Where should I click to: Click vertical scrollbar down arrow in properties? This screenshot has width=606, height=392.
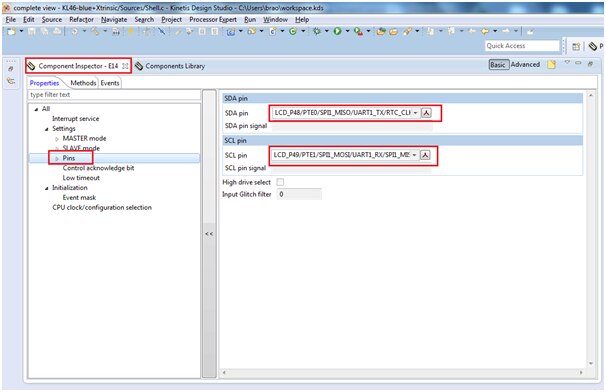pyautogui.click(x=591, y=363)
